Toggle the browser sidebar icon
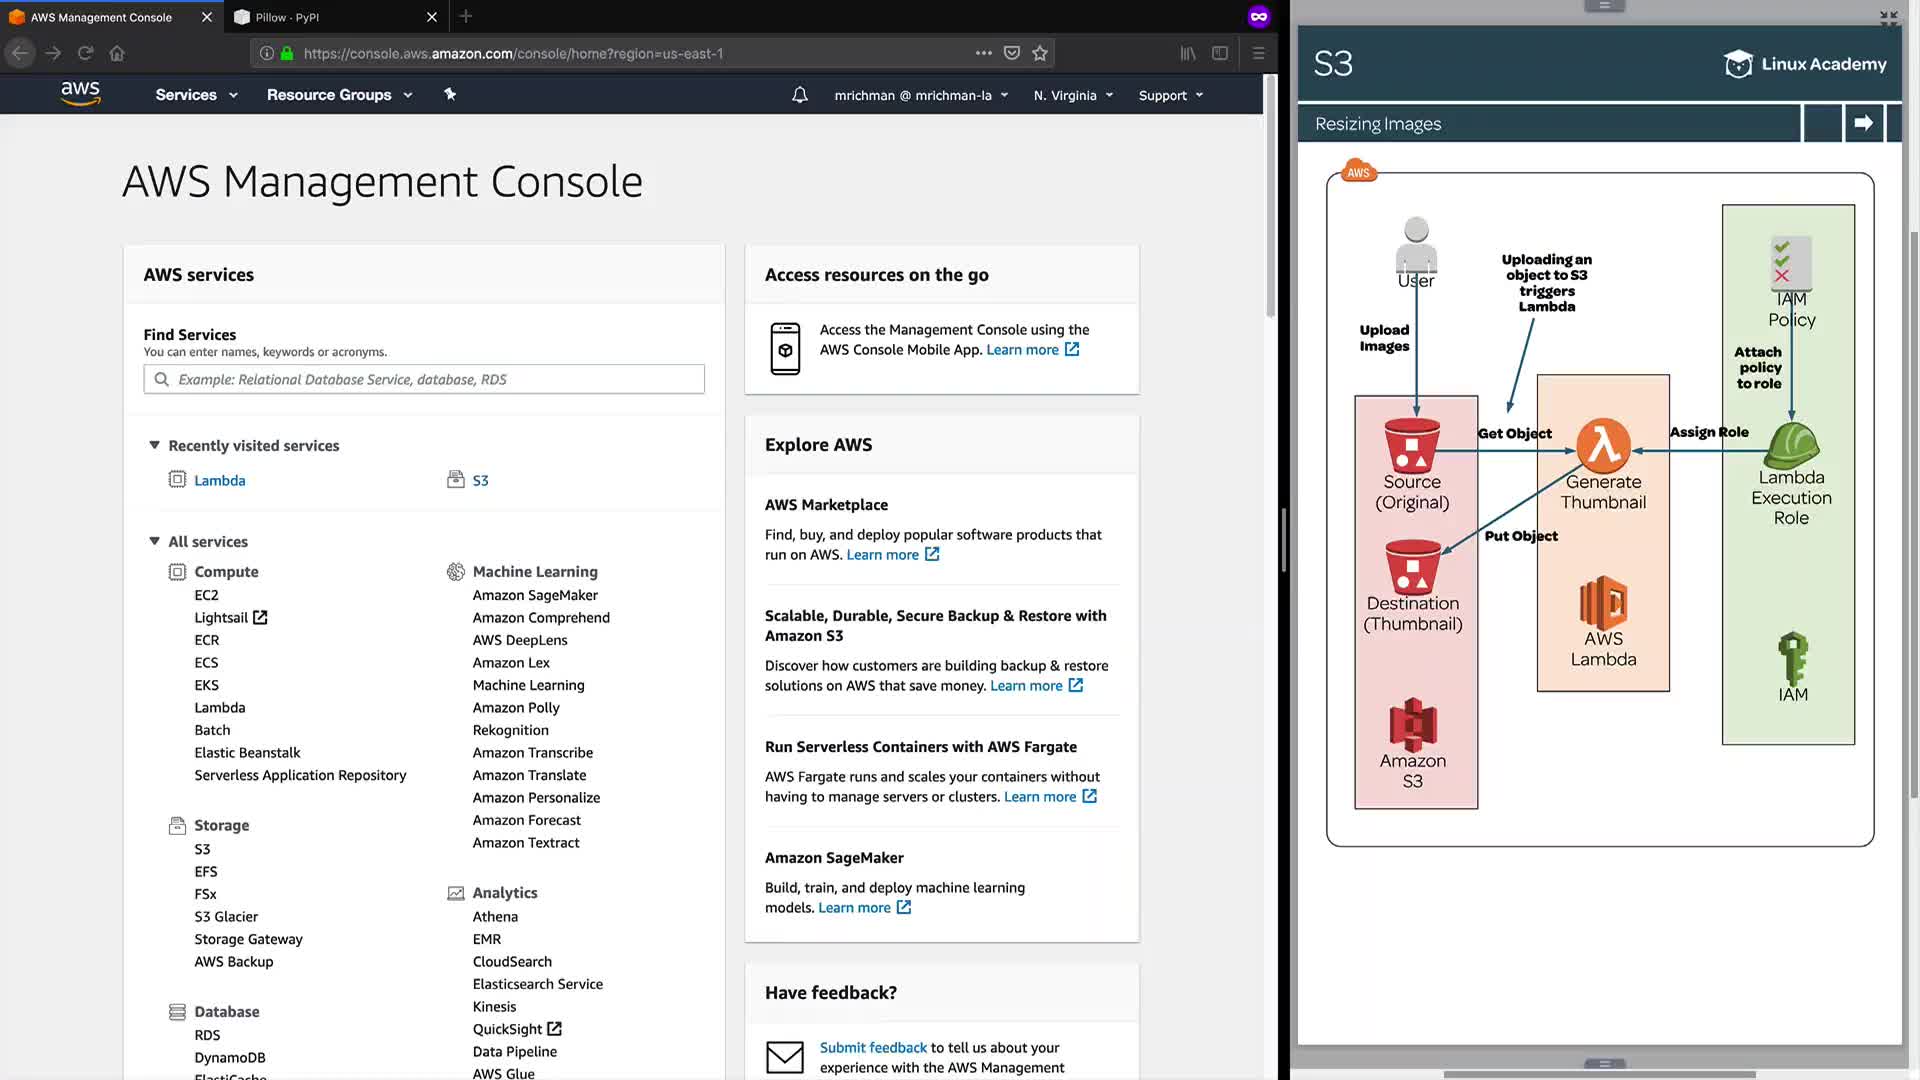 click(x=1220, y=53)
